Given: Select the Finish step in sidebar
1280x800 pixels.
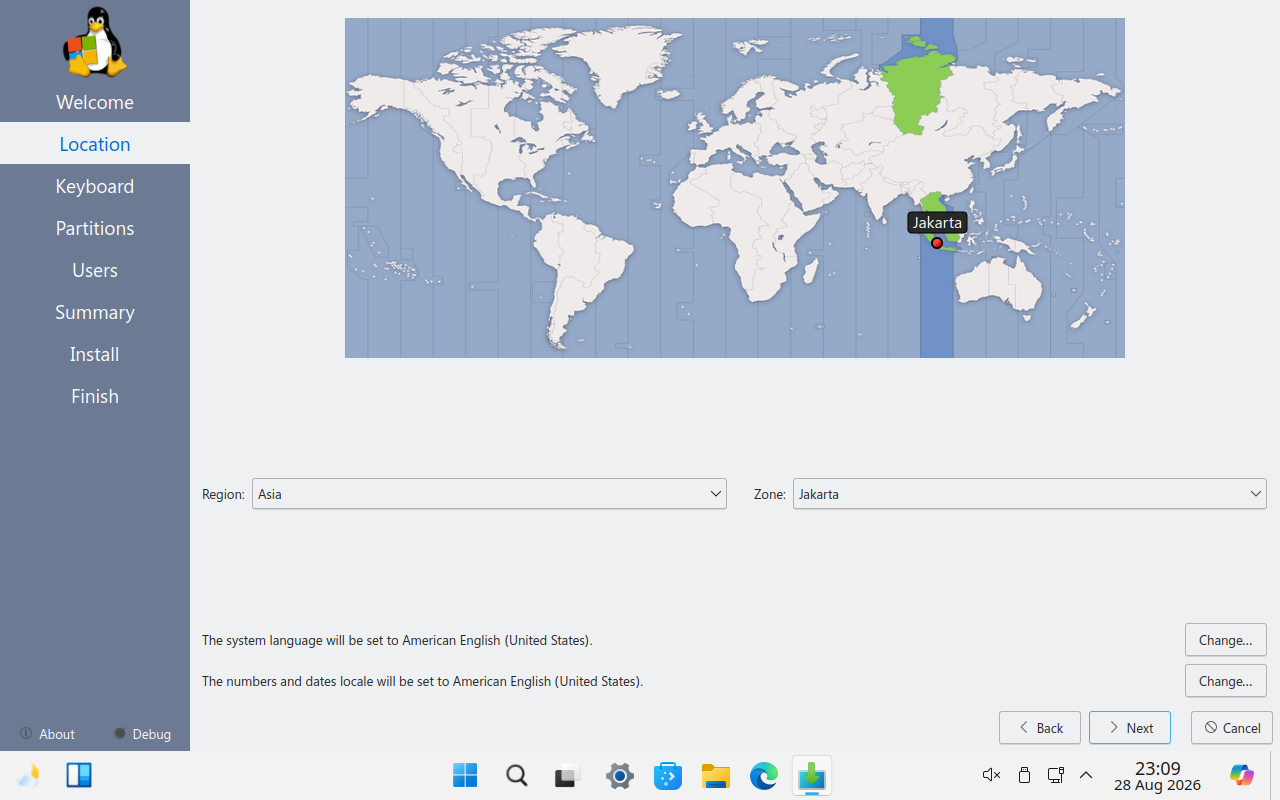Looking at the screenshot, I should 95,396.
